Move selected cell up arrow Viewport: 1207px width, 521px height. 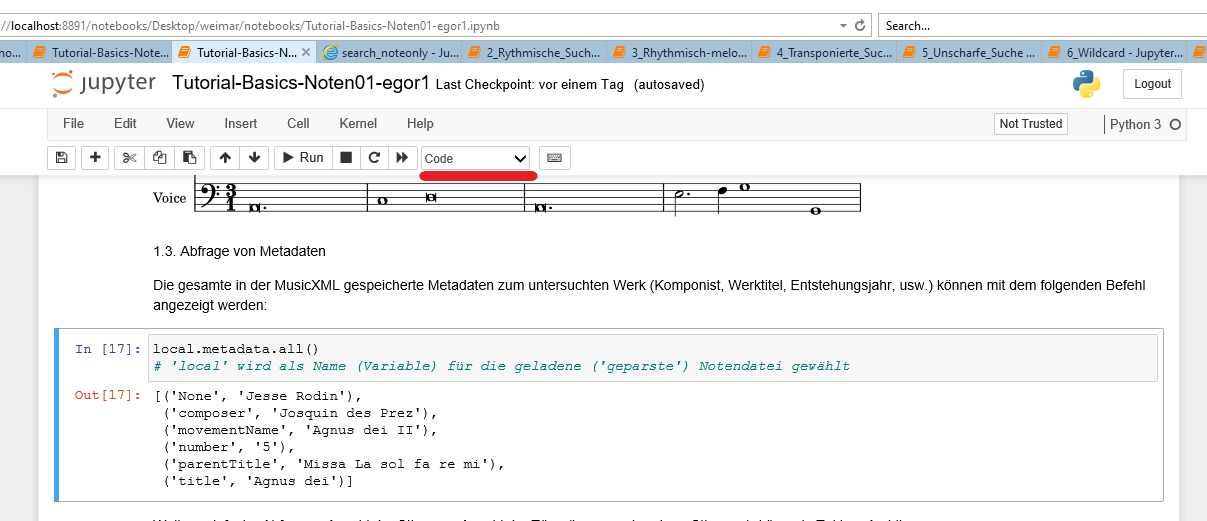(225, 158)
